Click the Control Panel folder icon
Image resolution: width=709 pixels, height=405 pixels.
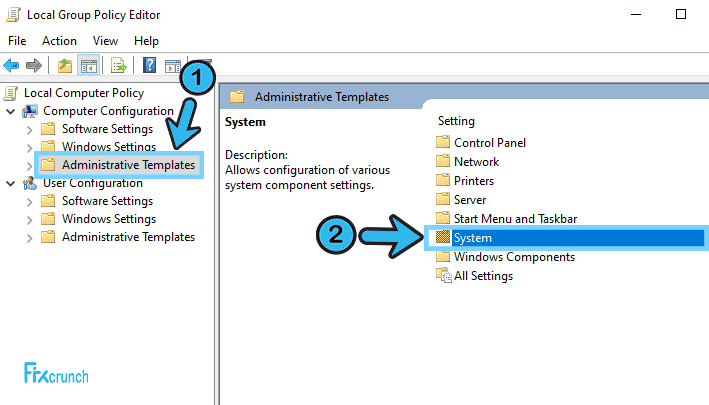click(x=443, y=142)
